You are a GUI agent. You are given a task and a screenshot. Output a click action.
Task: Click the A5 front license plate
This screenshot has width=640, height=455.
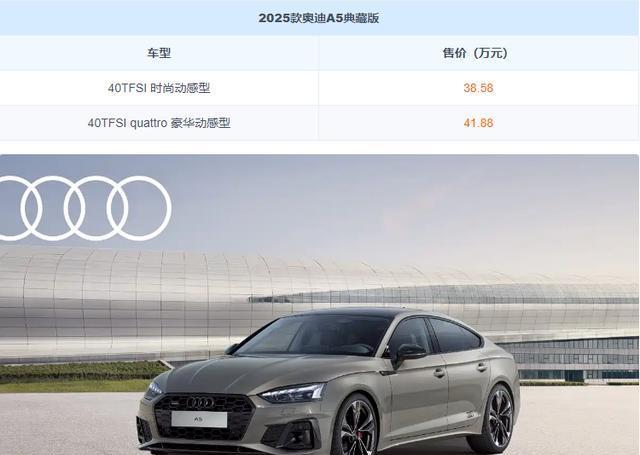[199, 419]
